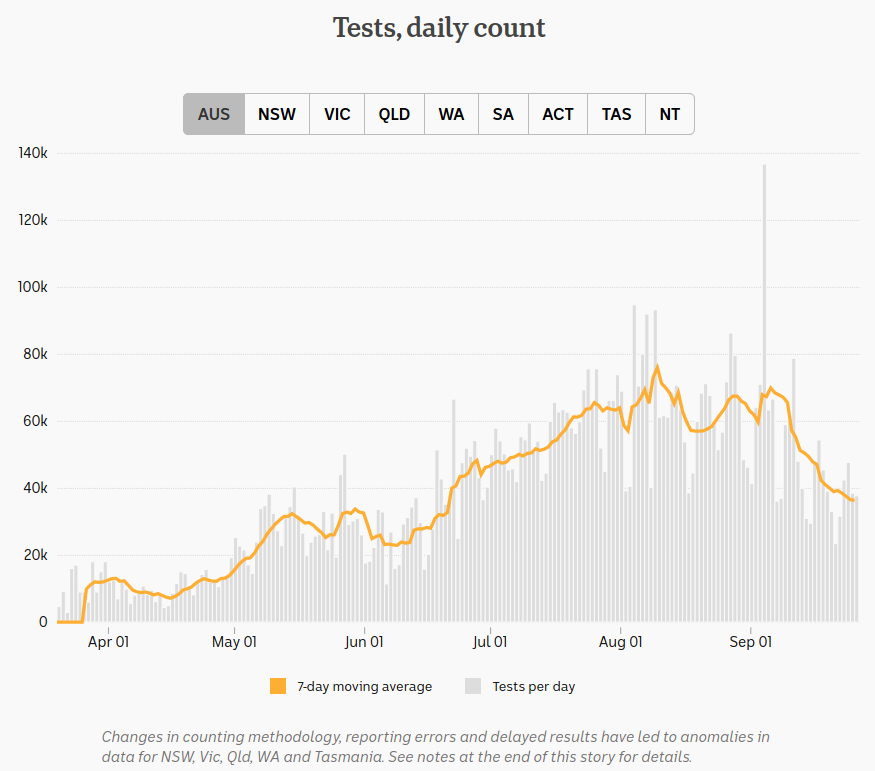Open the VIC state tab

(x=337, y=114)
